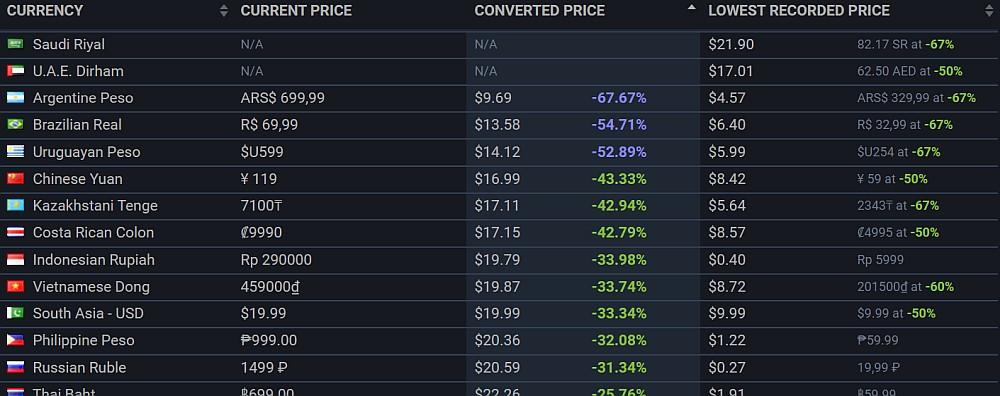This screenshot has height=396, width=1000.
Task: Click the -33.98% difference value
Action: (619, 260)
